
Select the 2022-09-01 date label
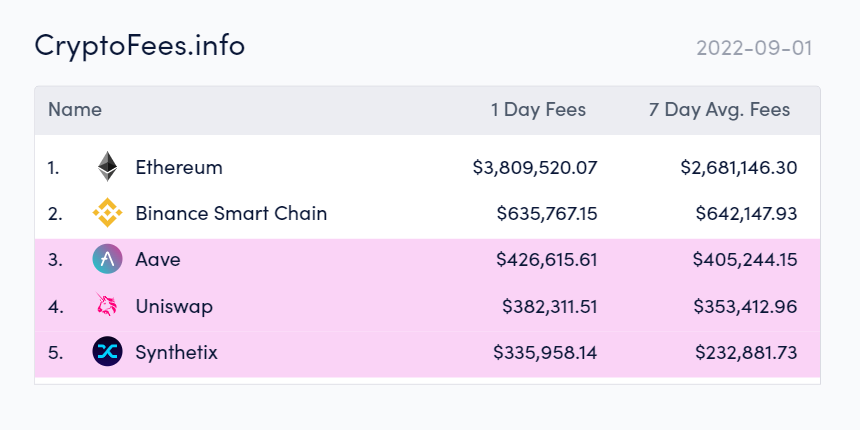pos(754,48)
